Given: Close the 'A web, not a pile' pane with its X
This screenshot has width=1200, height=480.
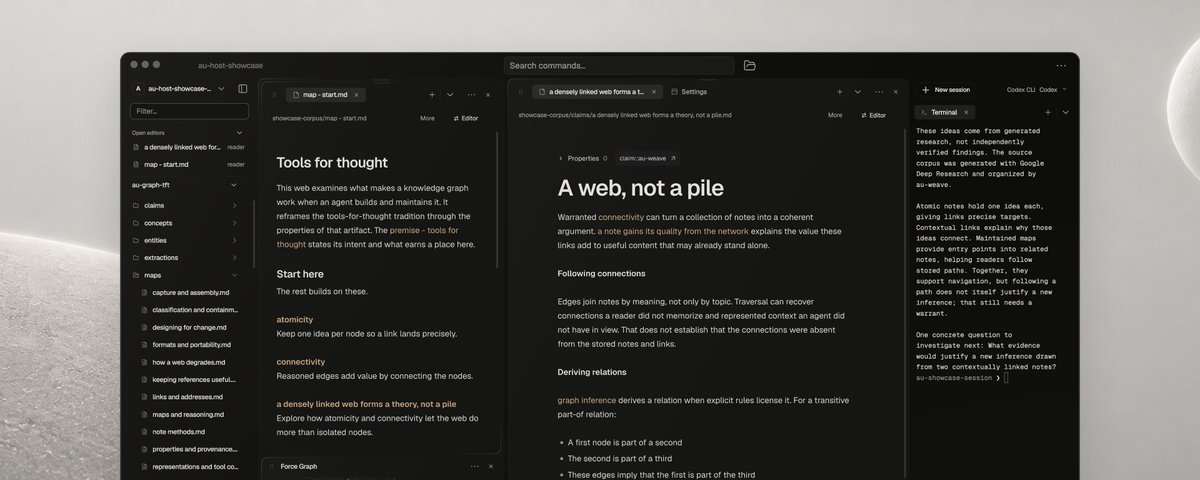Looking at the screenshot, I should pos(895,91).
